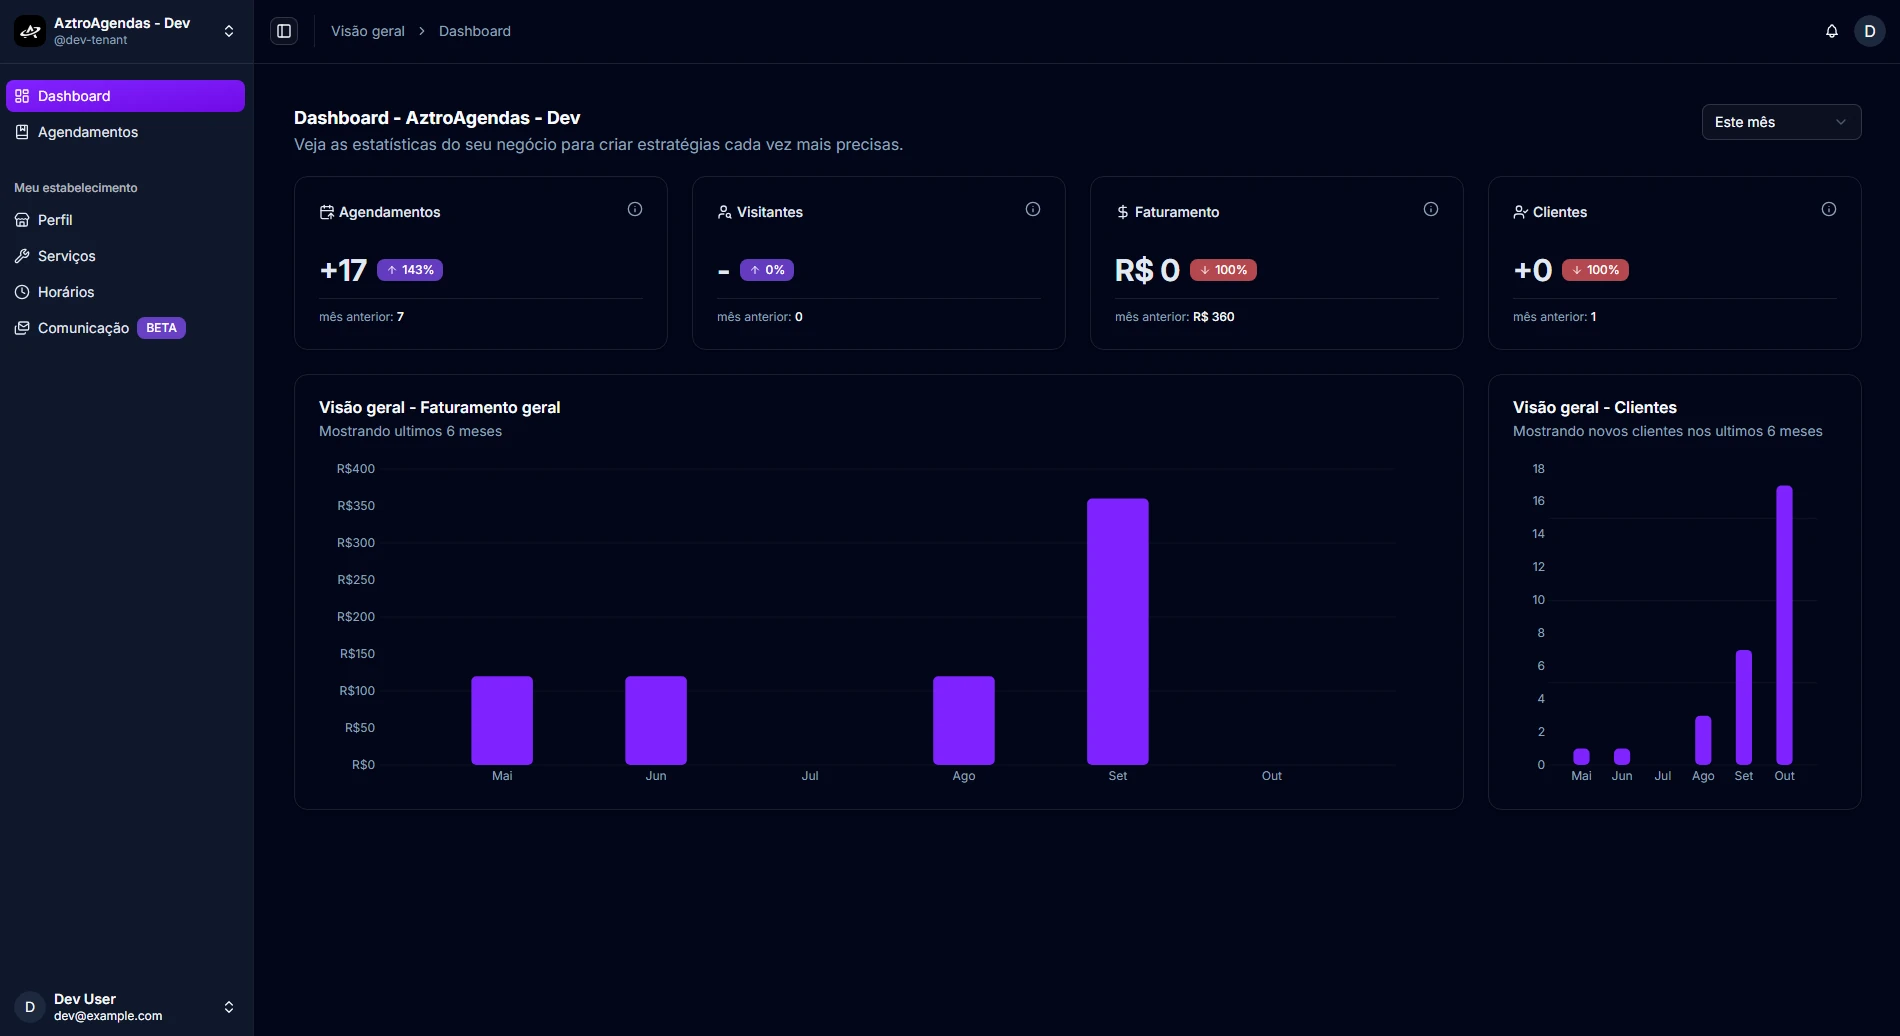Click the D user avatar top right
This screenshot has width=1900, height=1036.
coord(1869,31)
